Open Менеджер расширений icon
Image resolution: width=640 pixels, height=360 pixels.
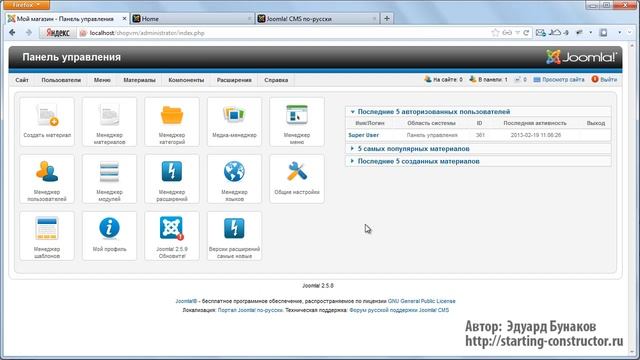pyautogui.click(x=172, y=179)
